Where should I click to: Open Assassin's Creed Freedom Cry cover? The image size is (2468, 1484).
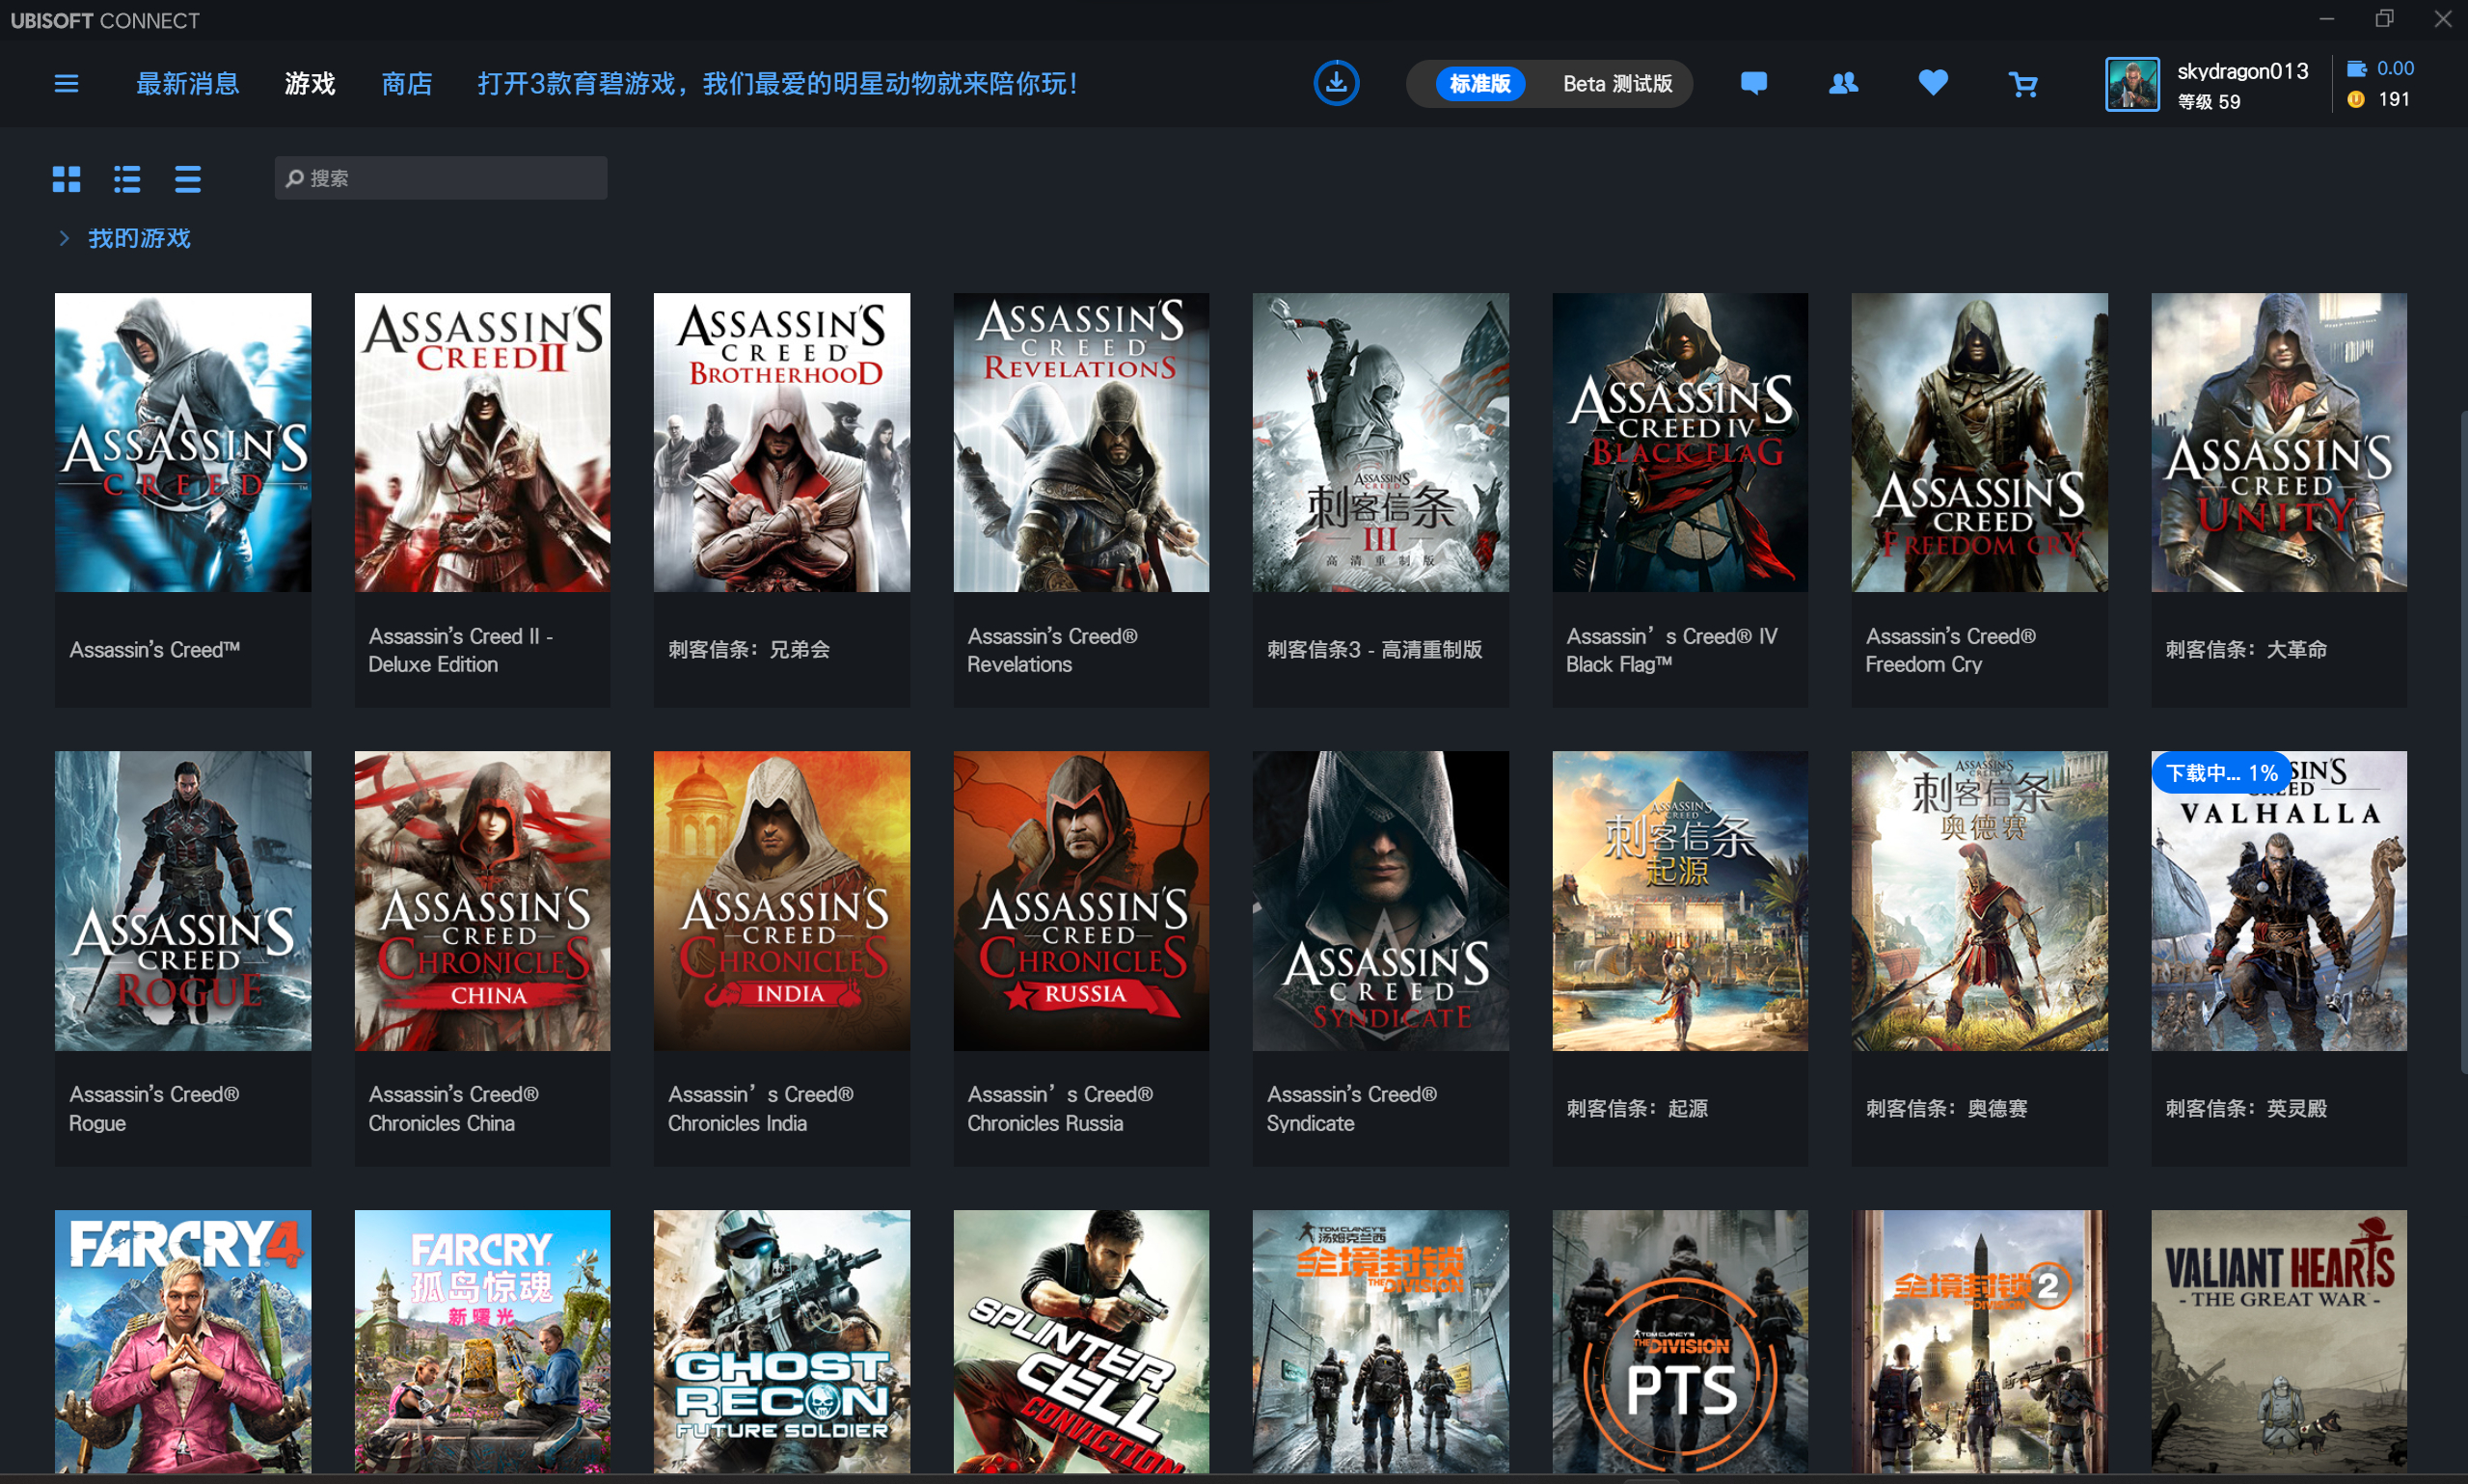tap(1980, 442)
